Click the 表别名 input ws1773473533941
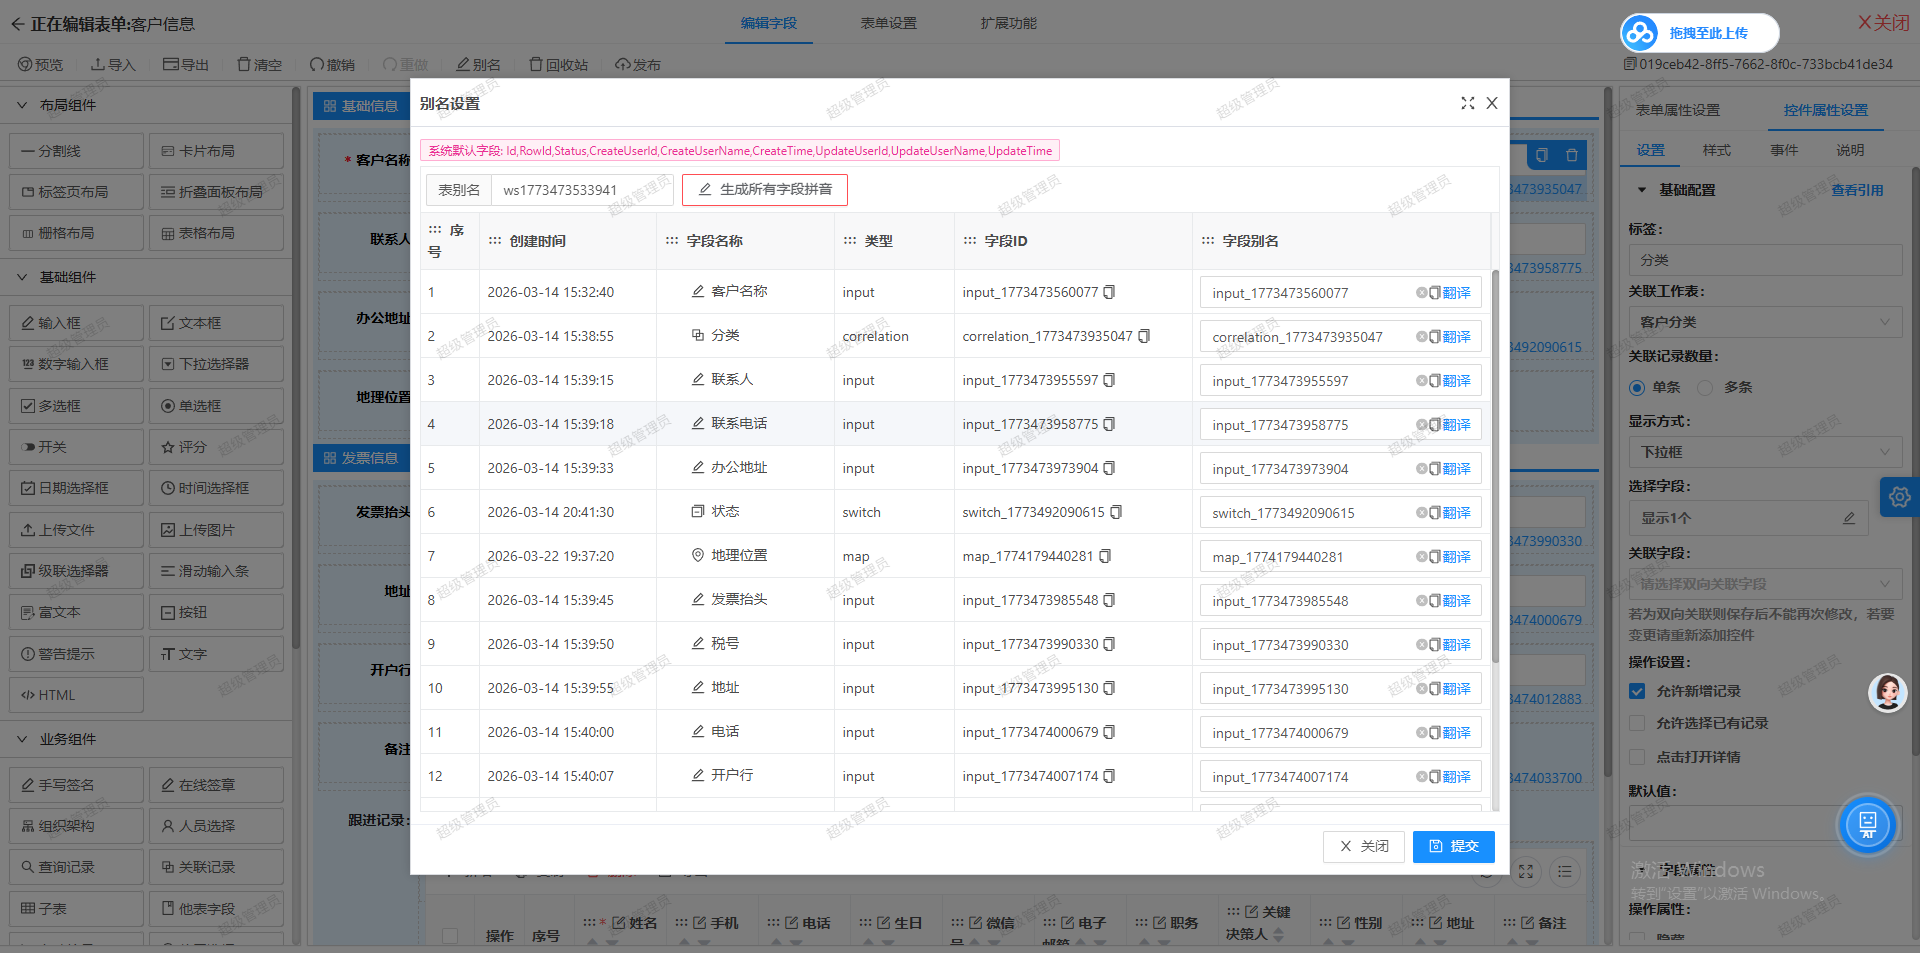Viewport: 1920px width, 953px height. click(x=582, y=190)
